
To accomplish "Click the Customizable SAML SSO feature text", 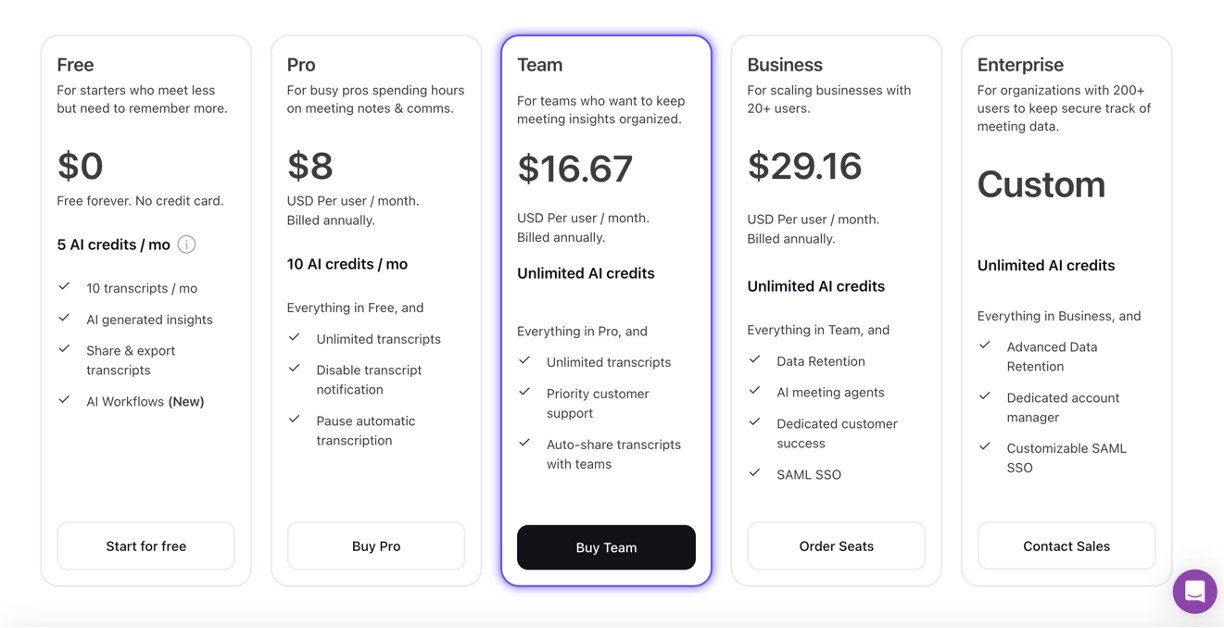I will click(1066, 458).
